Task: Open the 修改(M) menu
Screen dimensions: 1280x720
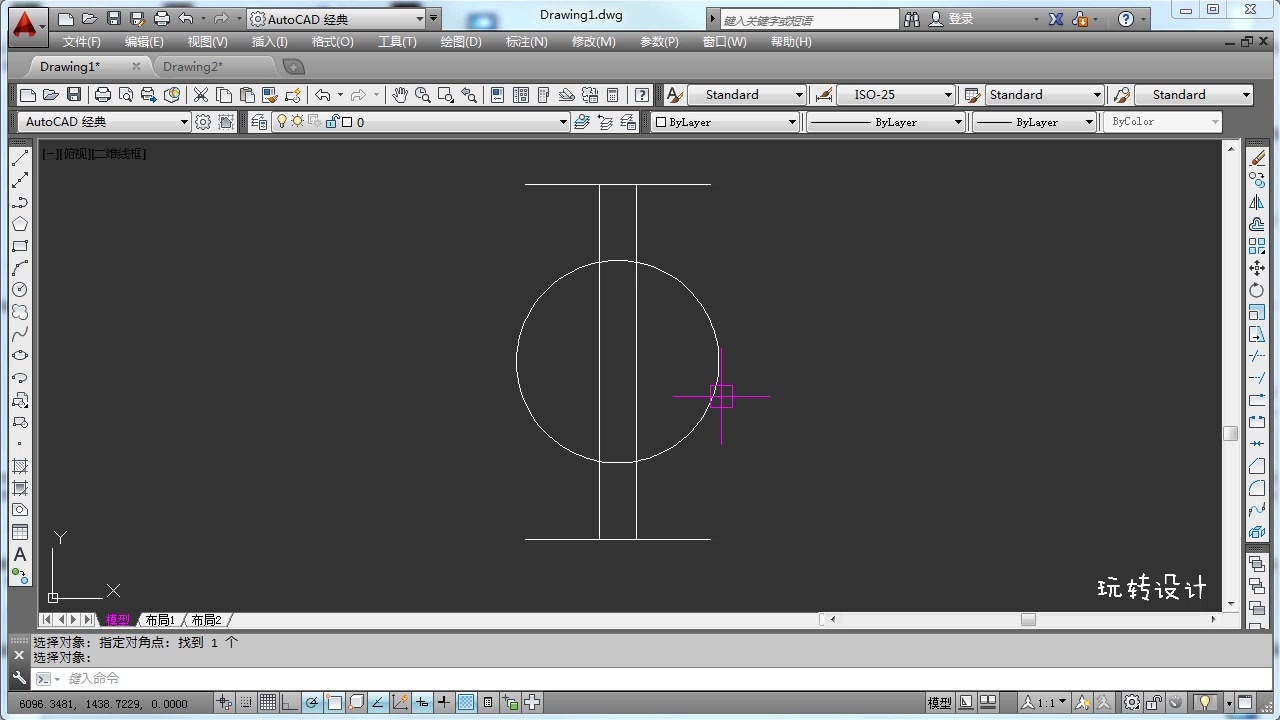Action: click(594, 42)
